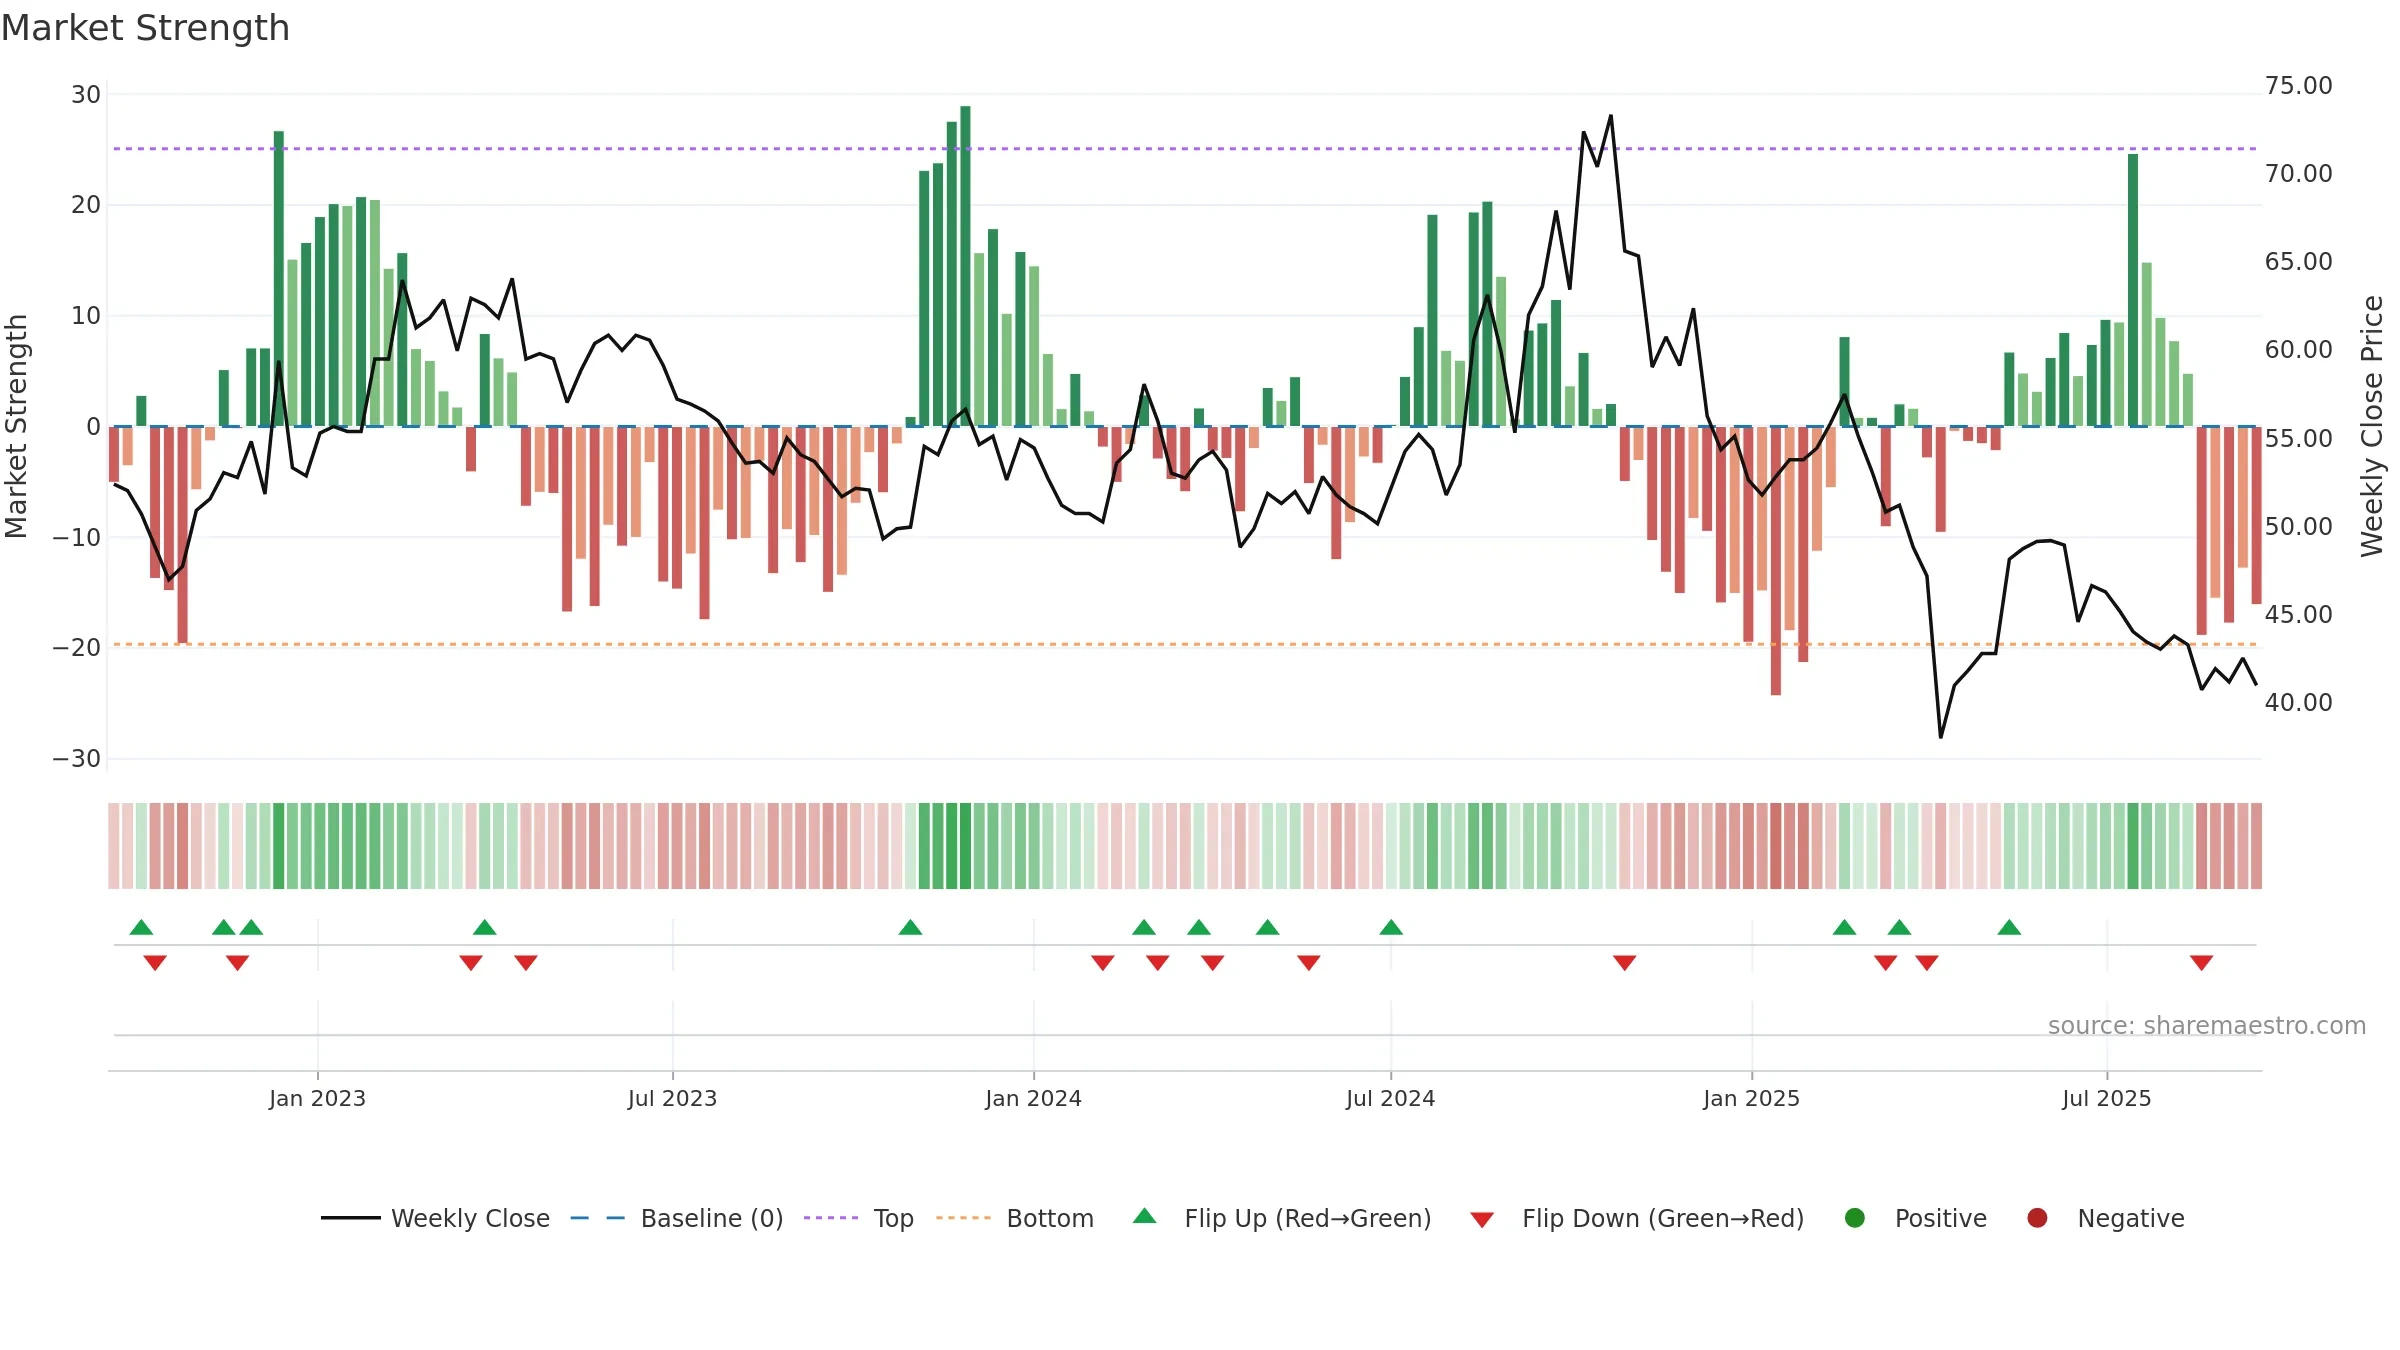Click the blue dashed Baseline line sample in legend
The image size is (2400, 1350).
coord(598,1218)
